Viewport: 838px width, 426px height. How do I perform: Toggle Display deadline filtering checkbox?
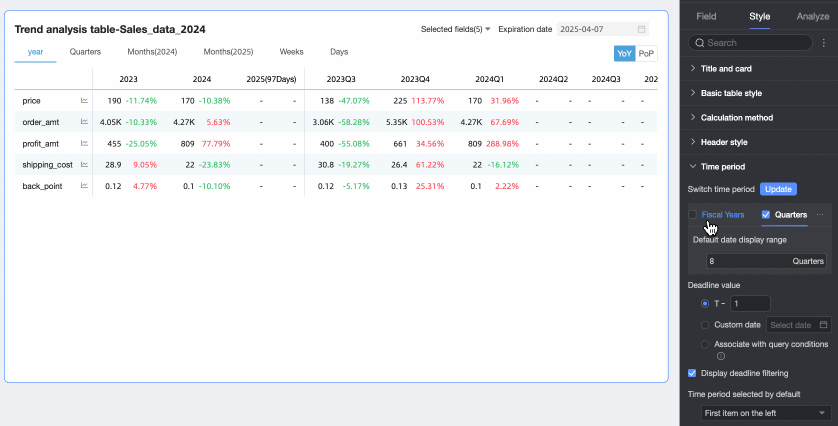pos(692,373)
